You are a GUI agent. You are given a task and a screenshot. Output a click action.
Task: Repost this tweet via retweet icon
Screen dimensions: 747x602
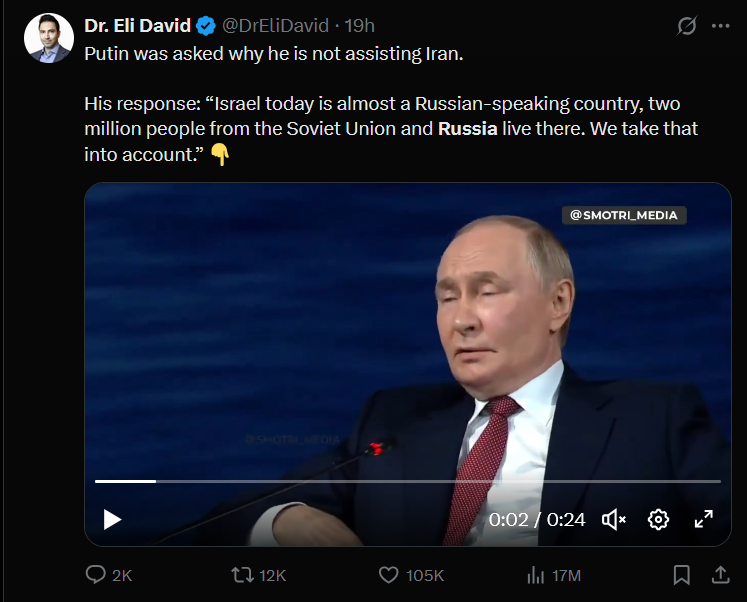(x=242, y=575)
